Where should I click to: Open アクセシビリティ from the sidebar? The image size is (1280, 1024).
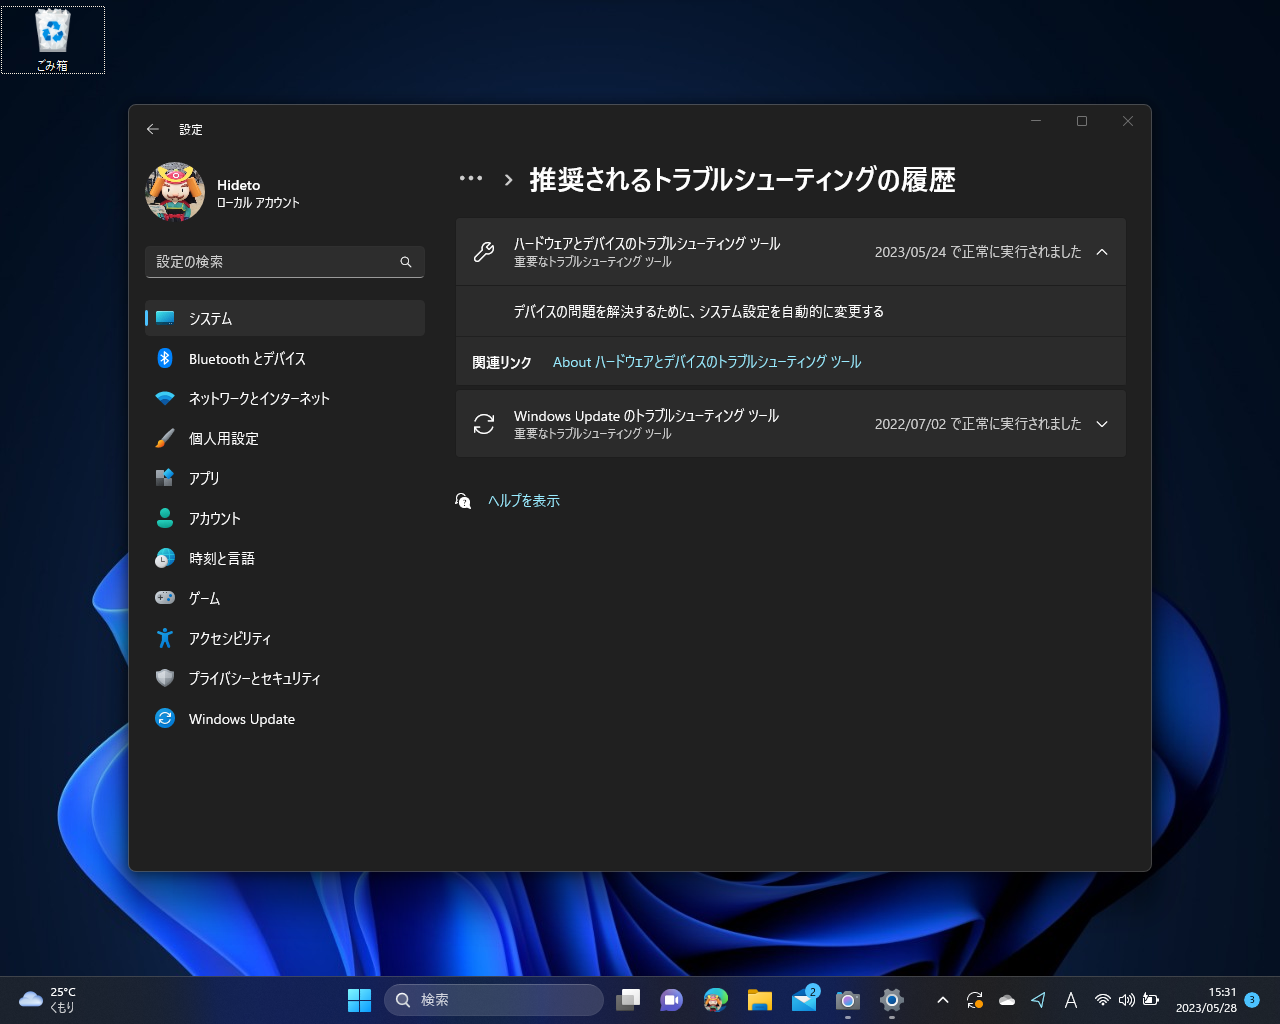click(229, 638)
